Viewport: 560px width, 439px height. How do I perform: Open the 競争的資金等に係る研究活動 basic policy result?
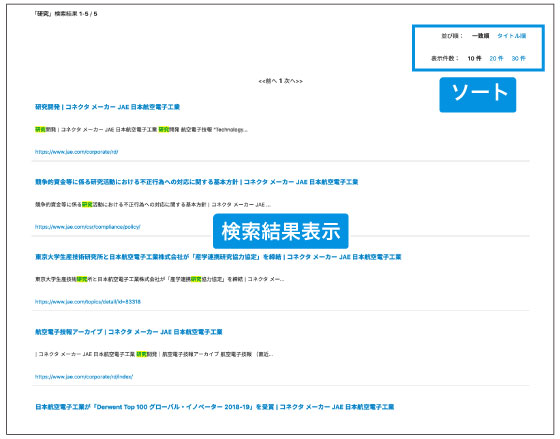pyautogui.click(x=196, y=182)
